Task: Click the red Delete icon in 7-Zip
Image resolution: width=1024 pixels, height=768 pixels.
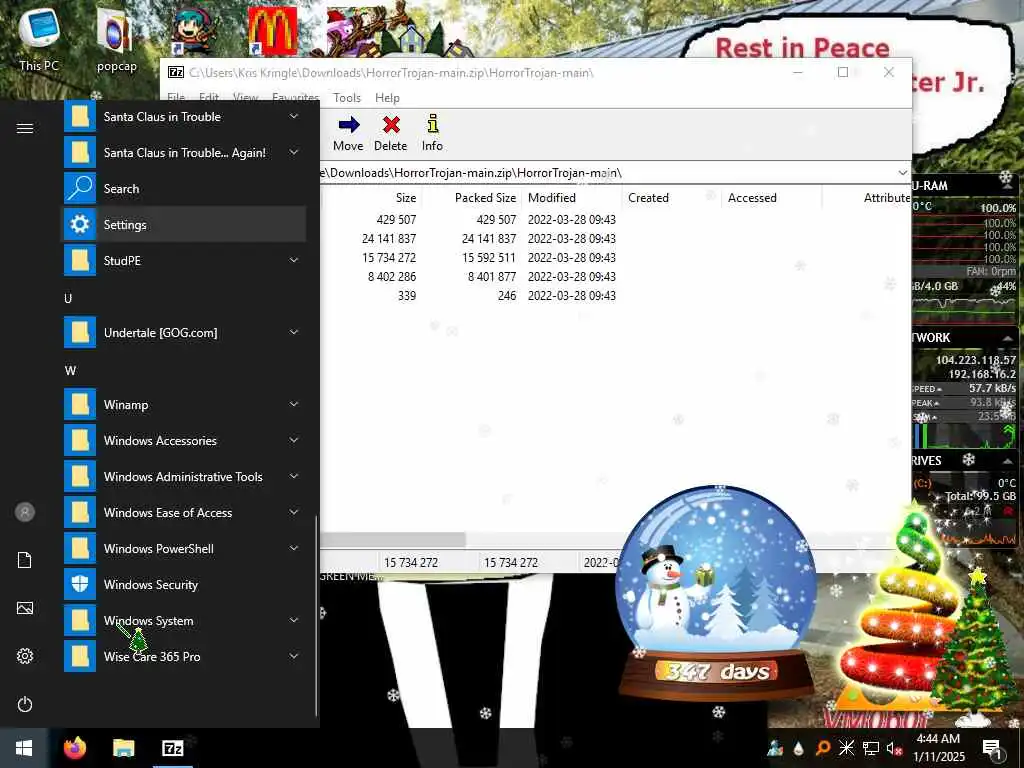Action: tap(391, 125)
